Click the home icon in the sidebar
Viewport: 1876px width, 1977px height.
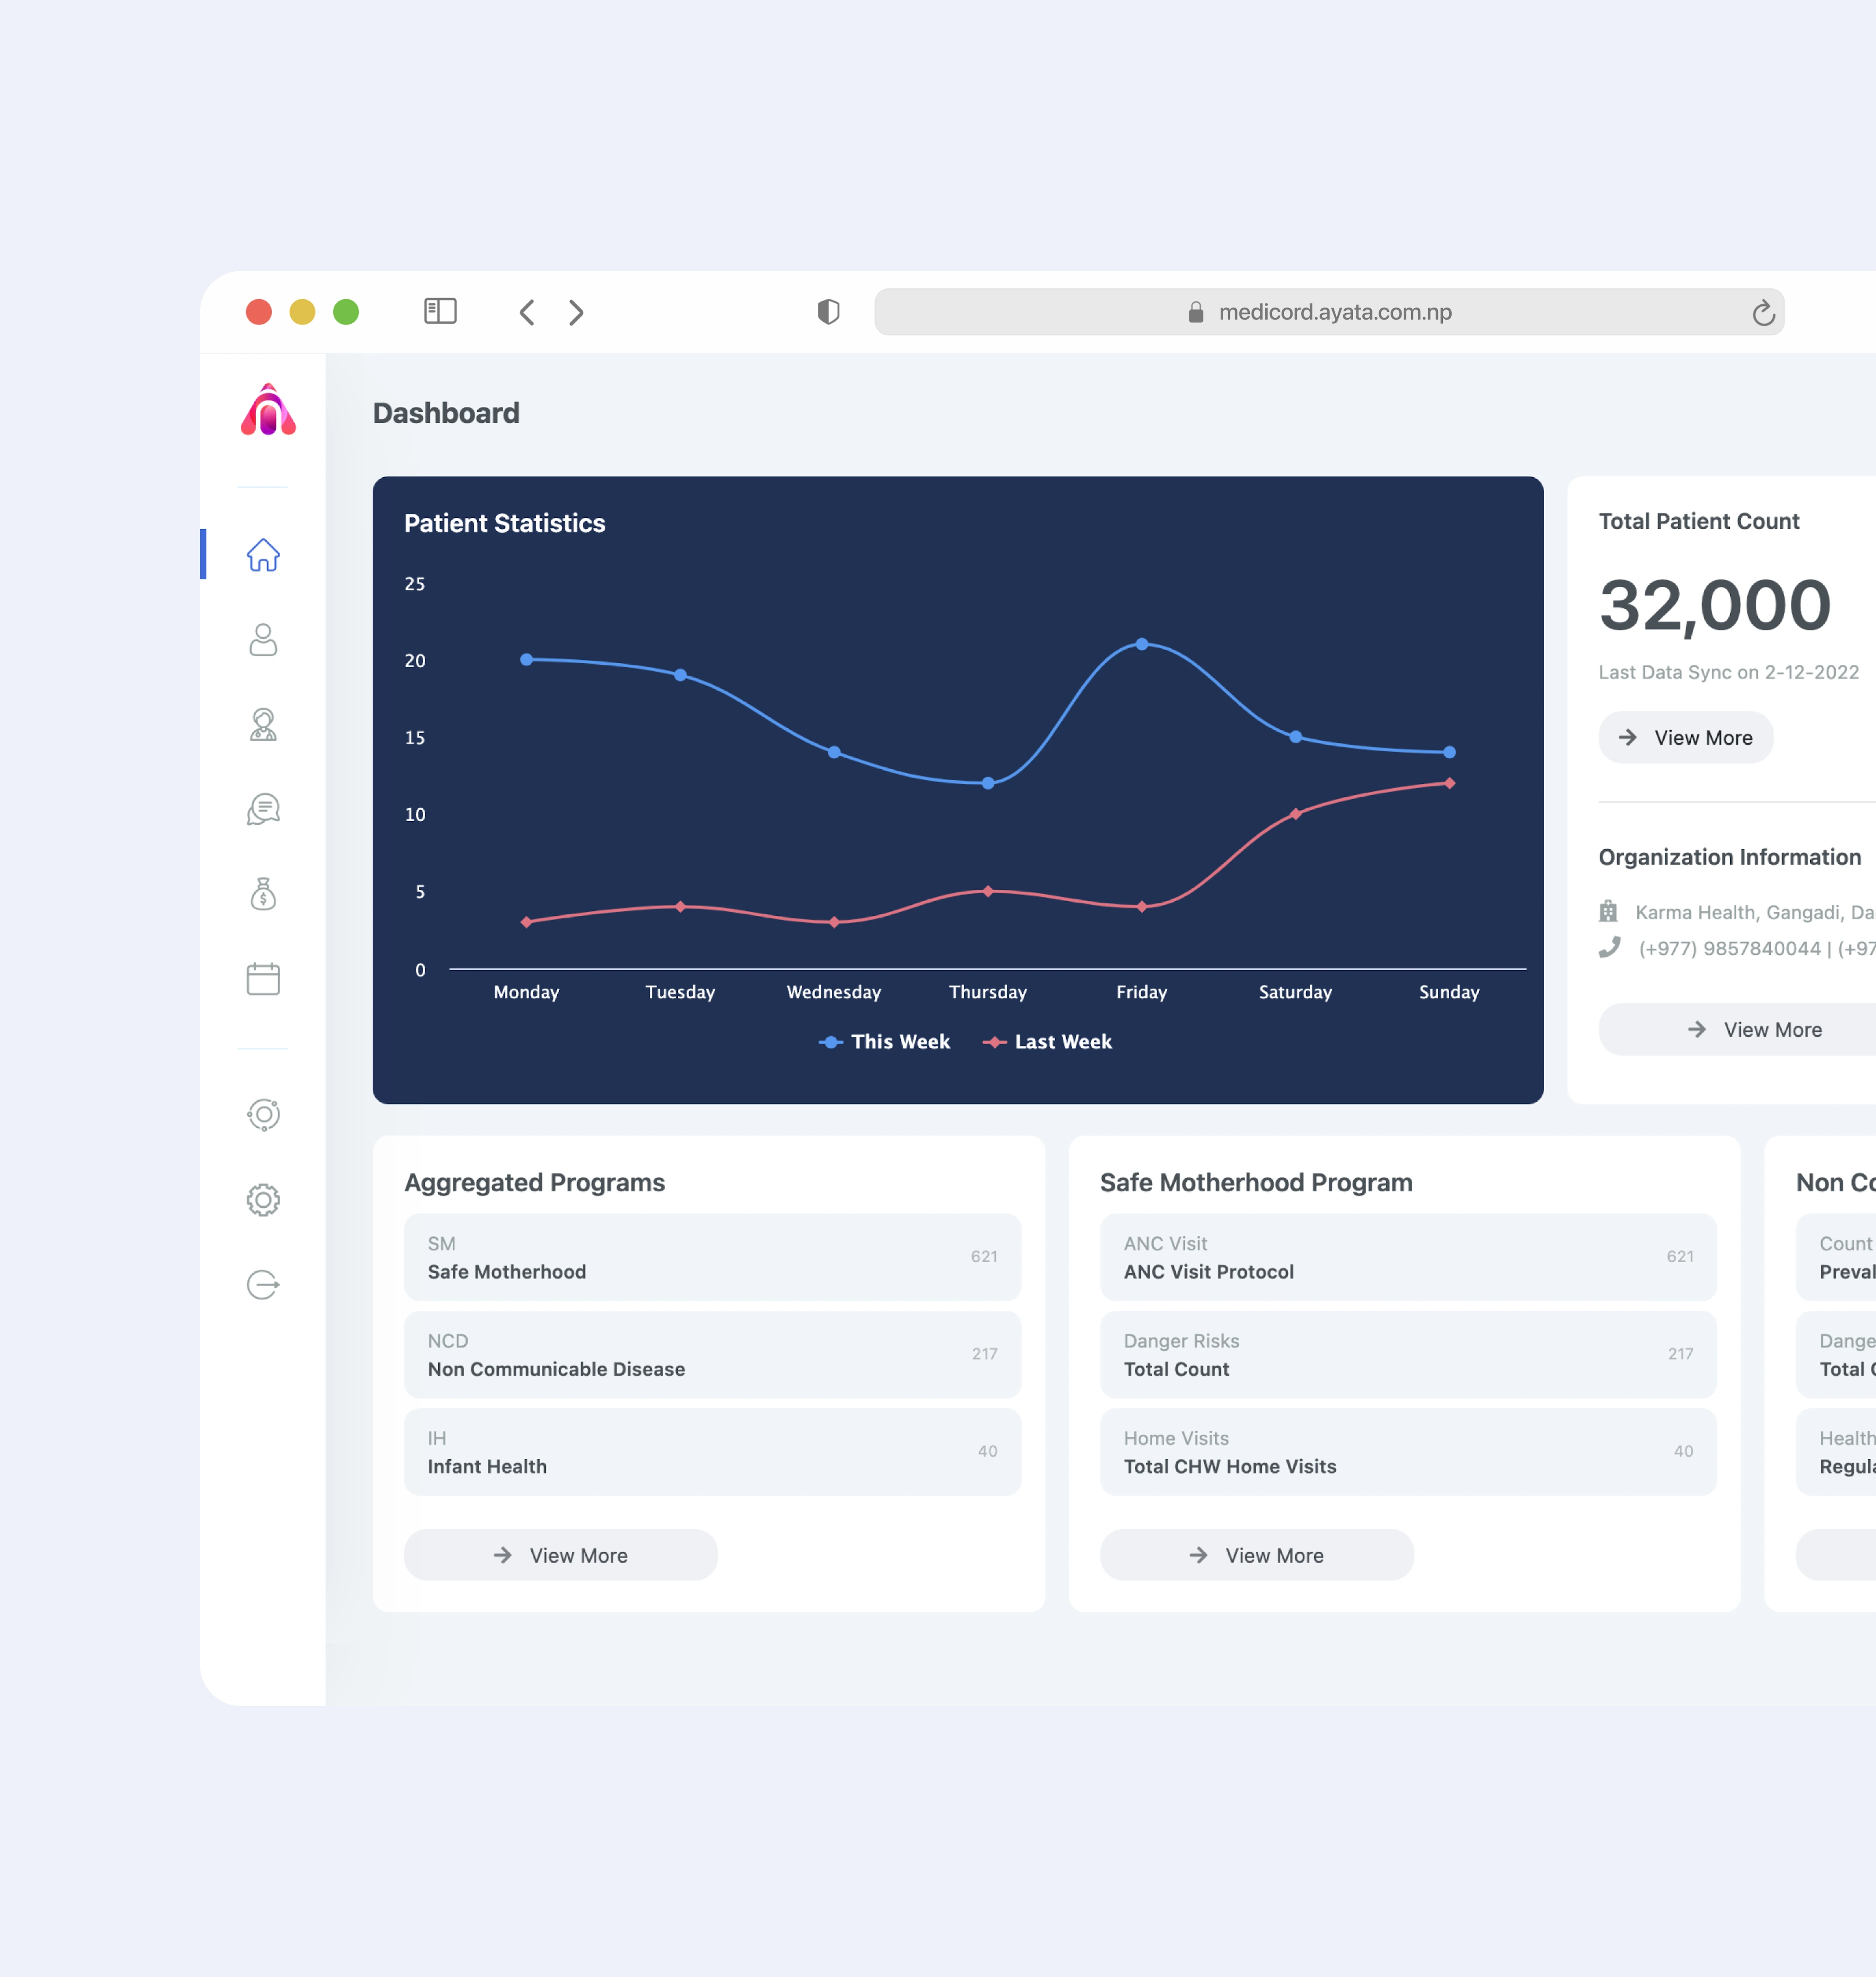(x=263, y=555)
